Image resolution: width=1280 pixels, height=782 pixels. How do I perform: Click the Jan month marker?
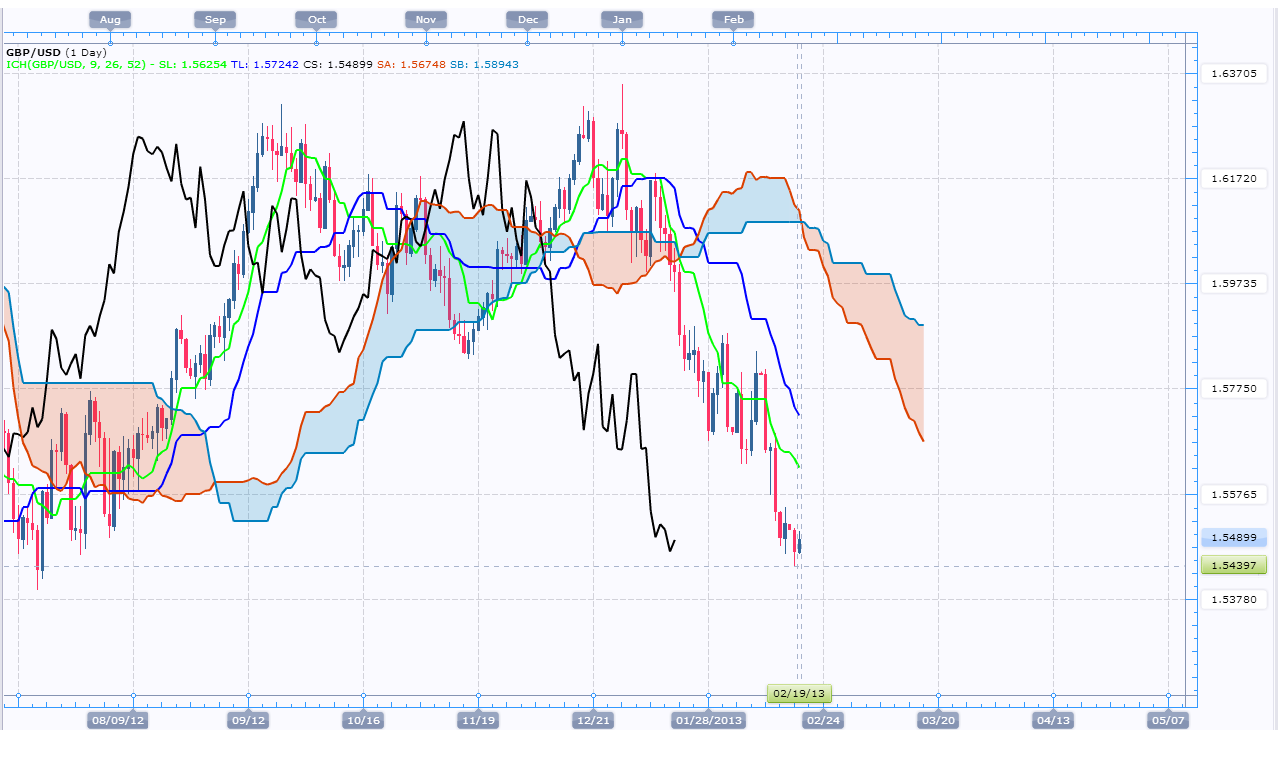point(622,19)
